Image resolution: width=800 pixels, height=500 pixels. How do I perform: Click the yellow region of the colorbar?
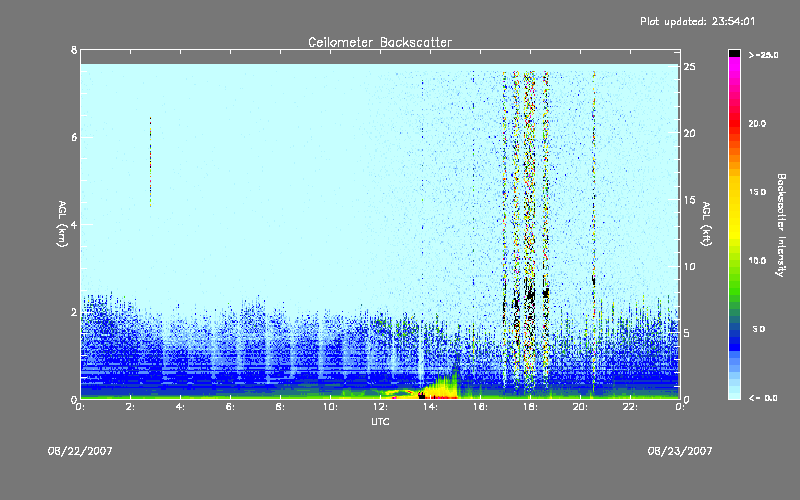(x=734, y=209)
